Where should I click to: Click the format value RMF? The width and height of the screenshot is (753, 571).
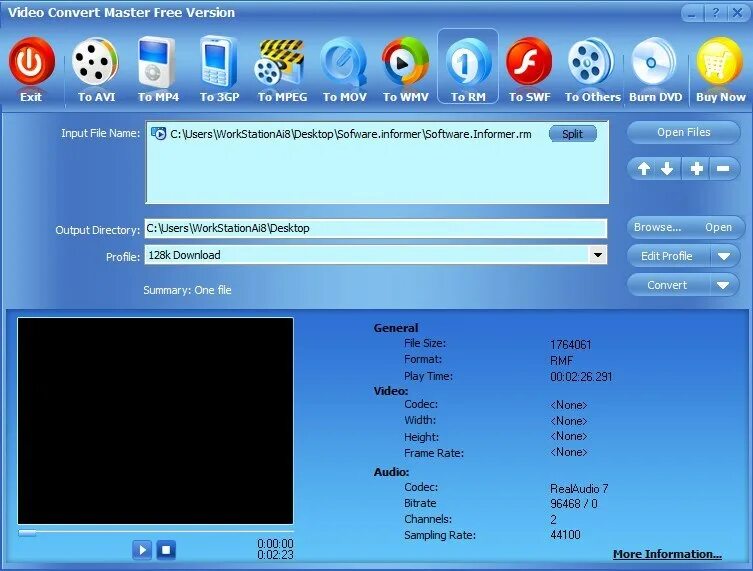click(561, 361)
